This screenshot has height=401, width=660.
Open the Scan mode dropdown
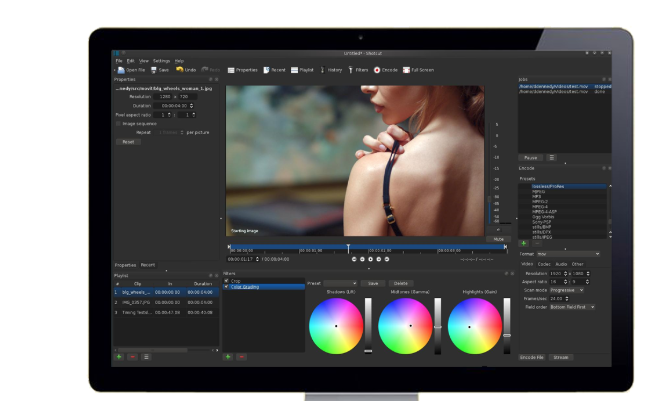(x=567, y=290)
